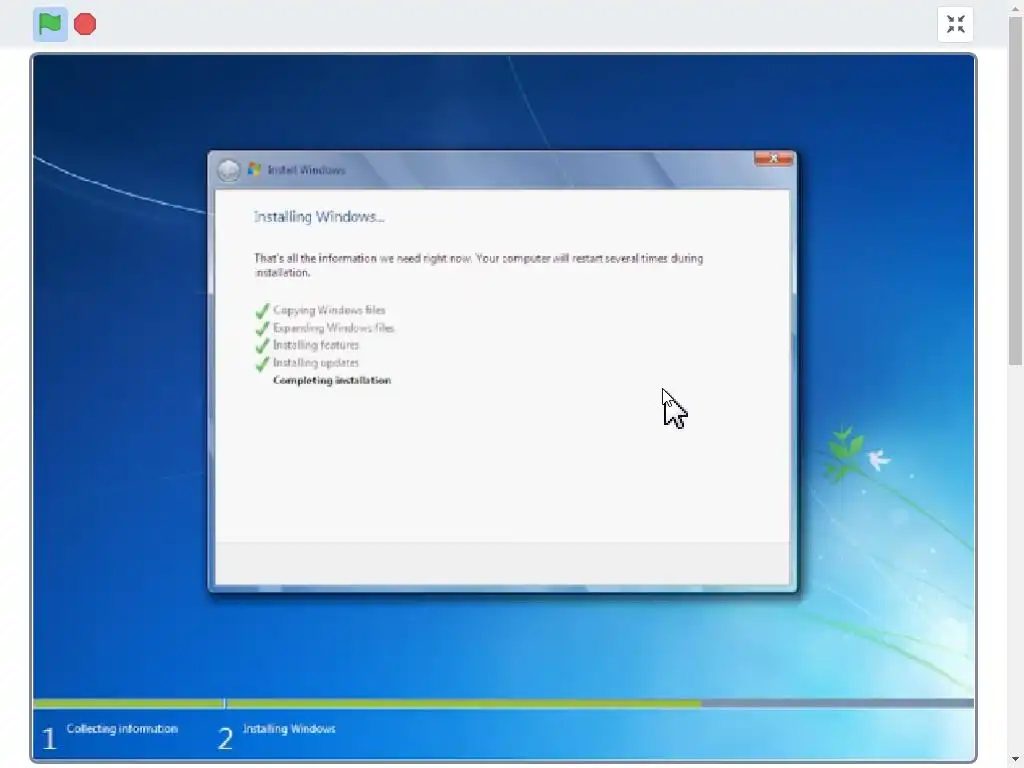Click the 'Installing features' text
Image resolution: width=1024 pixels, height=768 pixels.
pos(316,345)
